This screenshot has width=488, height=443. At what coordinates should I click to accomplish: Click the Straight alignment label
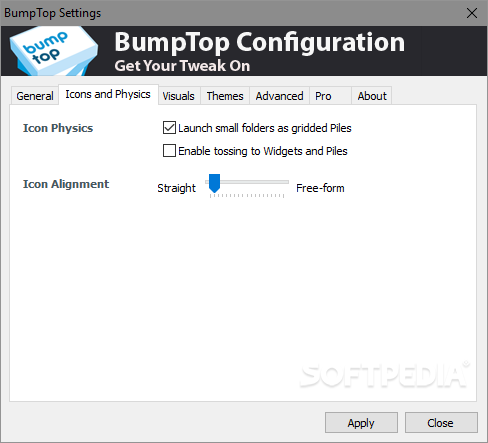coord(176,188)
